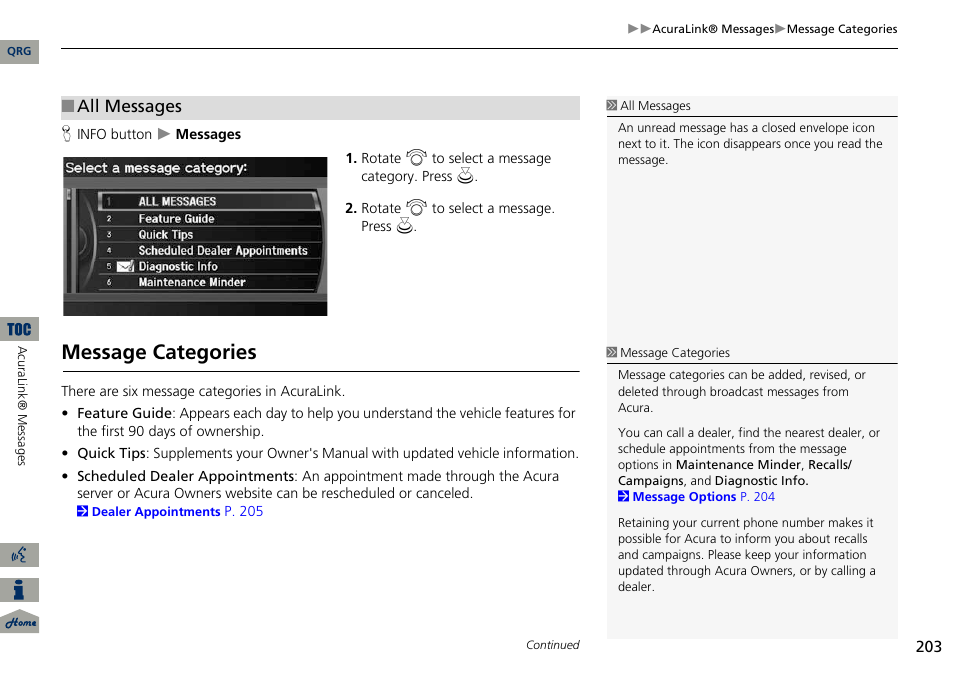Open the TOC table of contents tab
Viewport: 954px width, 674px height.
(19, 330)
